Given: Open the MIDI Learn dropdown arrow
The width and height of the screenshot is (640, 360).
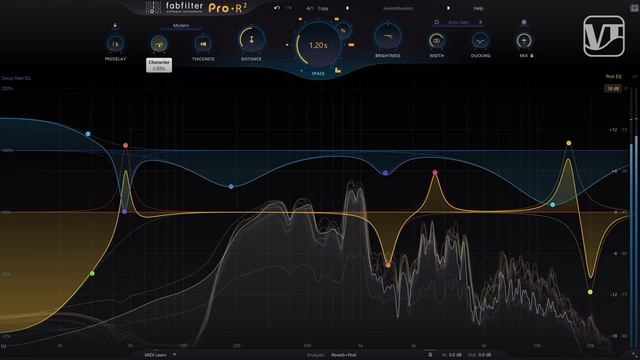Looking at the screenshot, I should click(x=174, y=355).
